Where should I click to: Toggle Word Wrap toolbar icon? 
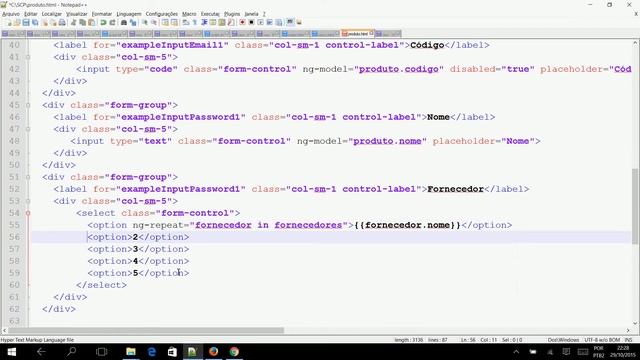tap(186, 22)
